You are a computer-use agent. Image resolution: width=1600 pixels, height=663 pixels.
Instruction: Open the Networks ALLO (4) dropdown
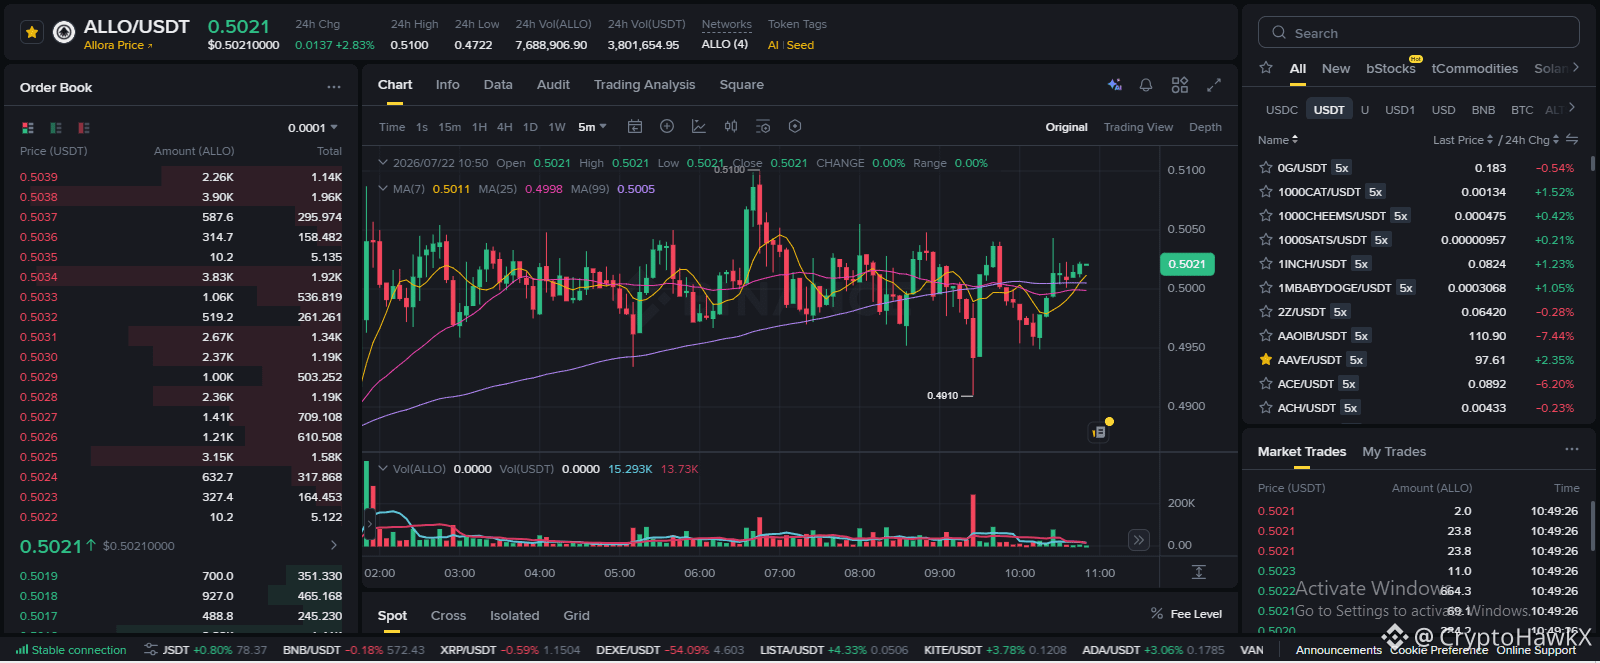pos(725,44)
